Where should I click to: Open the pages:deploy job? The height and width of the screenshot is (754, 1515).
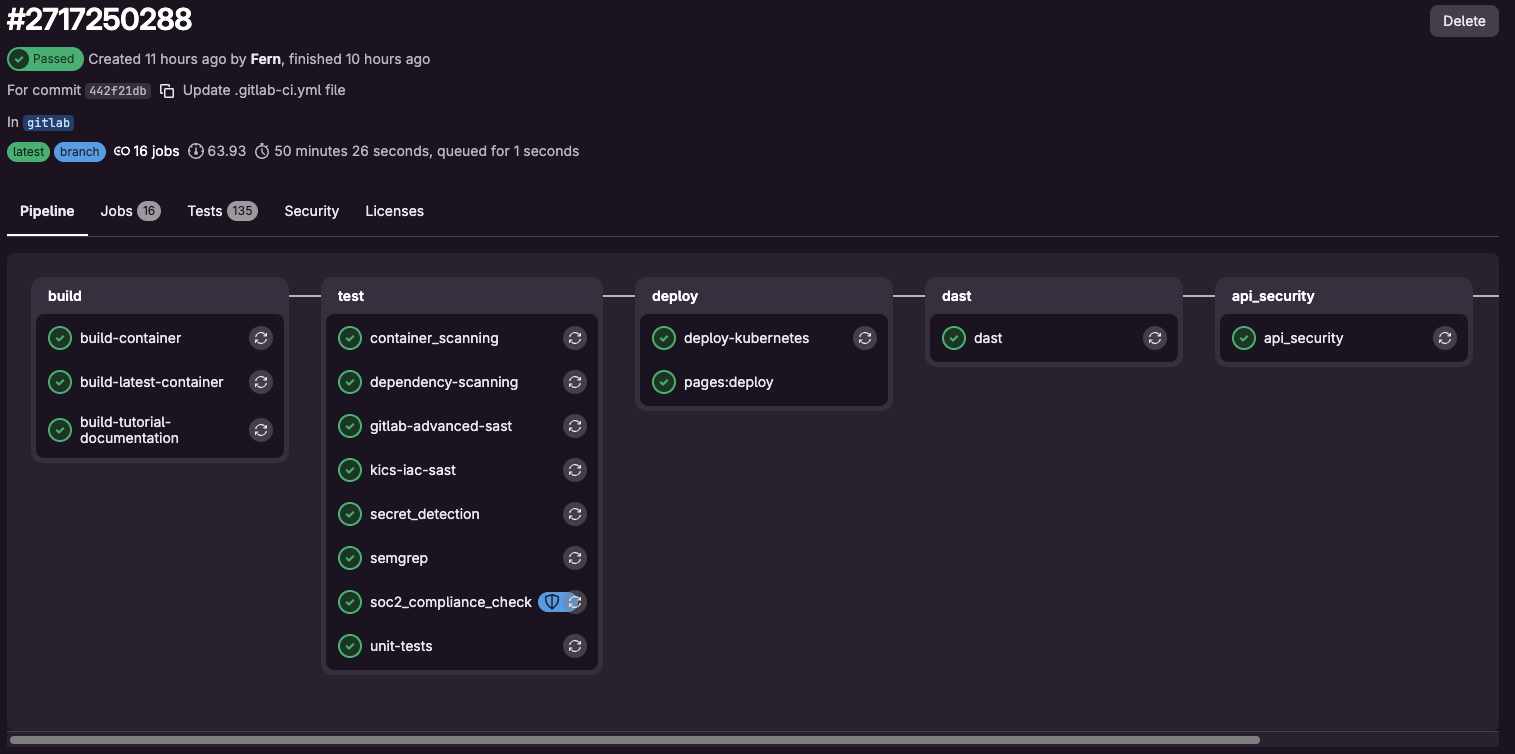[x=729, y=382]
